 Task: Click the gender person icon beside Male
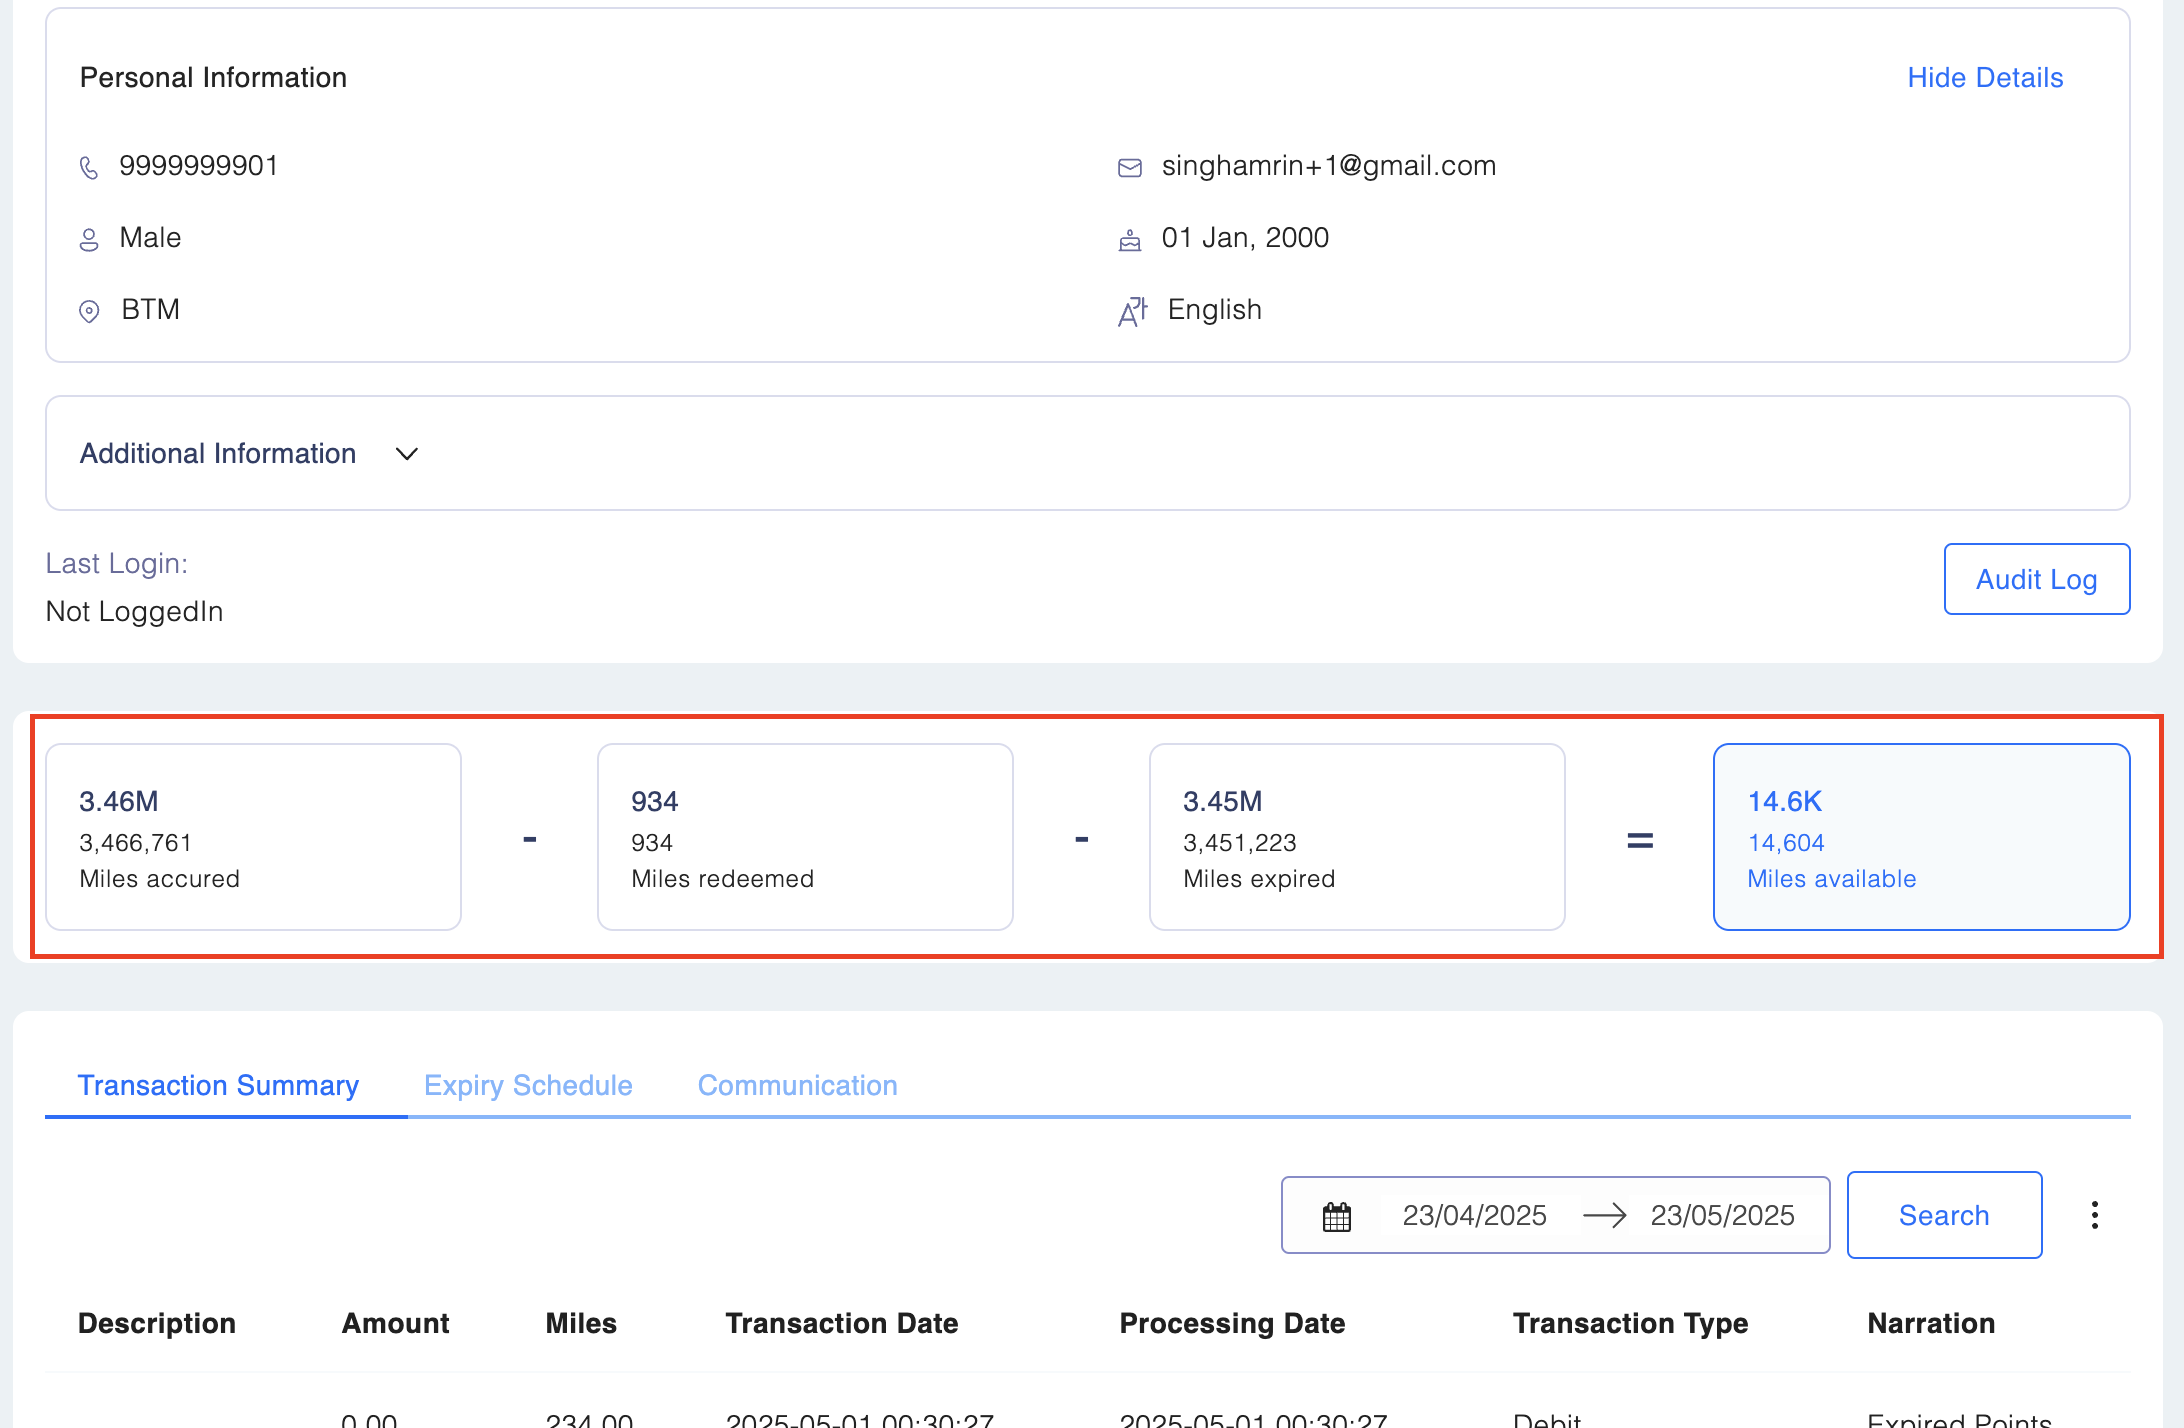pos(89,239)
